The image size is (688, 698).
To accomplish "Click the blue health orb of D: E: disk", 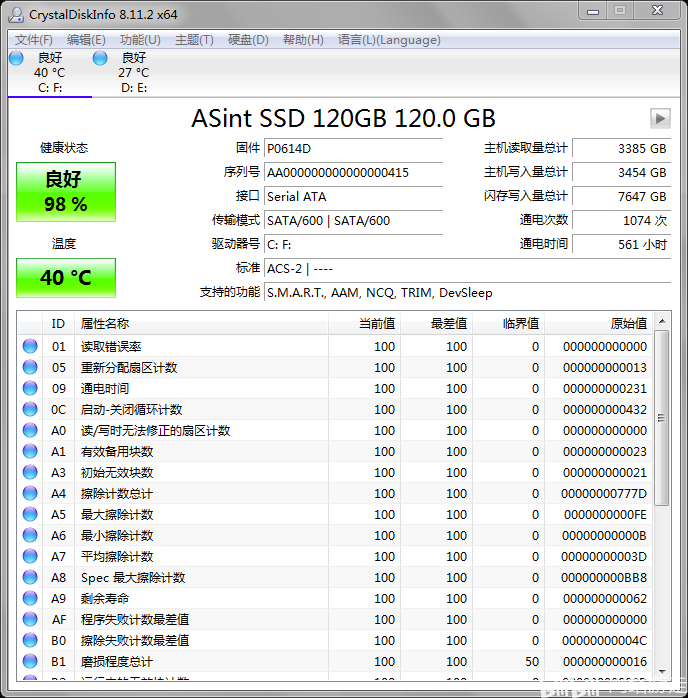I will pos(100,58).
